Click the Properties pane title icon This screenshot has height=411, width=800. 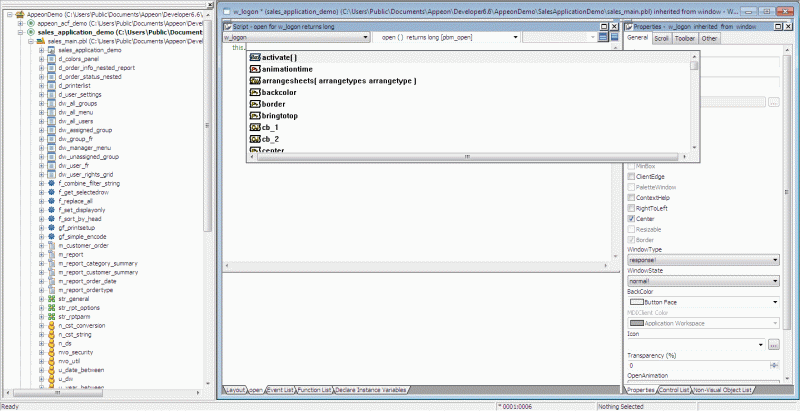(x=629, y=27)
